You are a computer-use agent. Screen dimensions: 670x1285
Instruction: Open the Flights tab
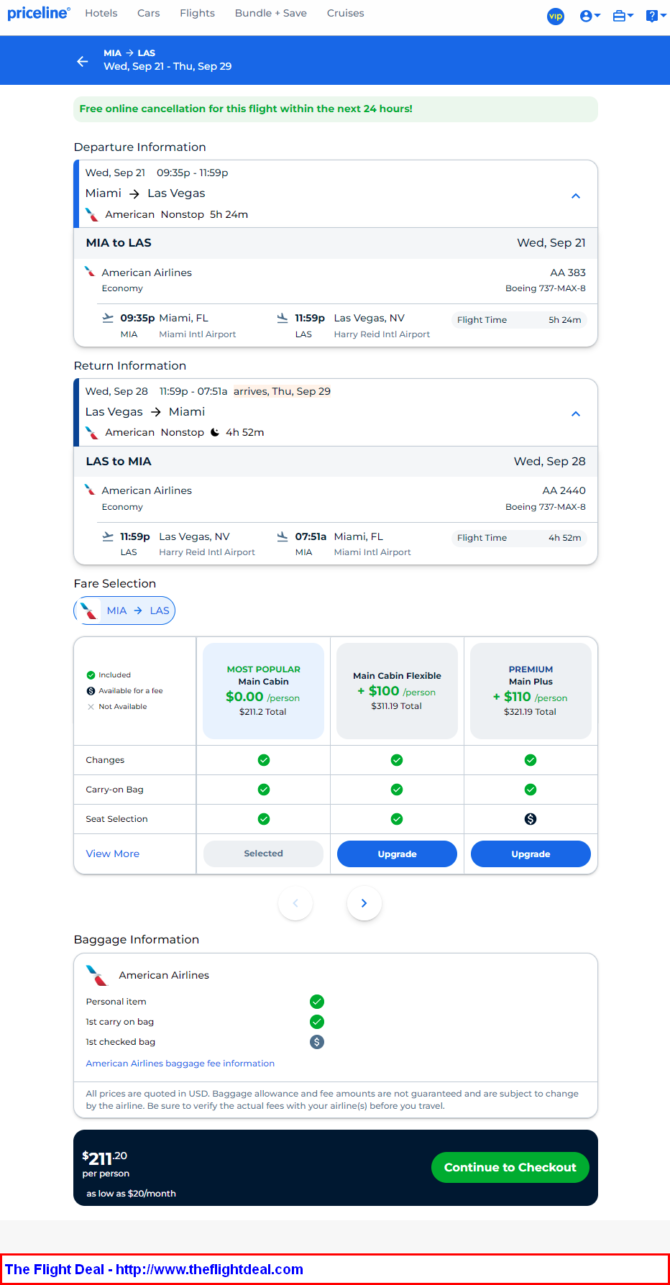pos(197,13)
